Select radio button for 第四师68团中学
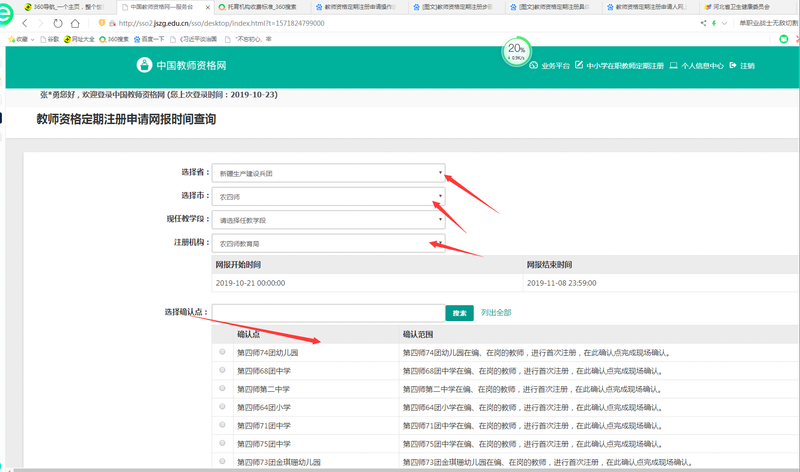 point(222,369)
